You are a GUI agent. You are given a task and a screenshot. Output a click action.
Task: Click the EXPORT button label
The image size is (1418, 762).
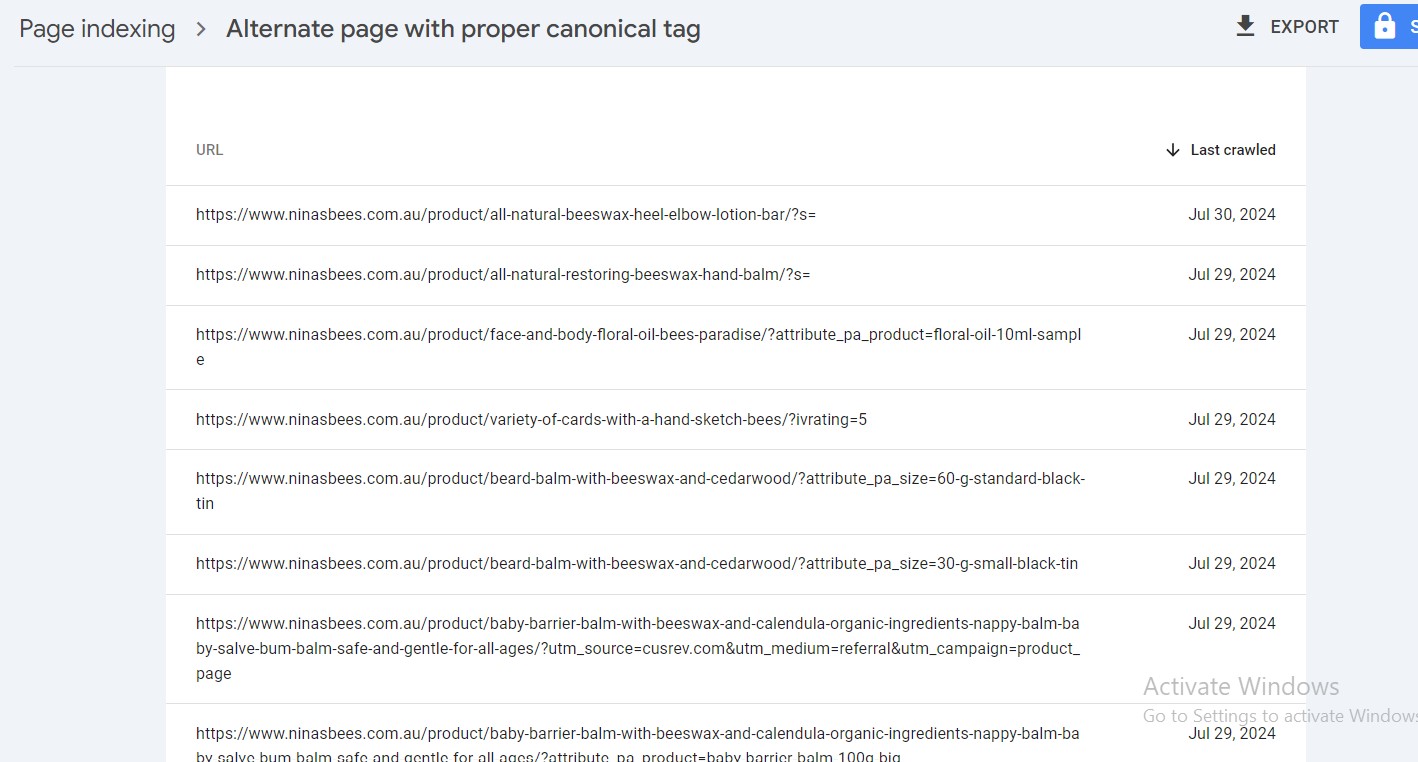click(1304, 27)
